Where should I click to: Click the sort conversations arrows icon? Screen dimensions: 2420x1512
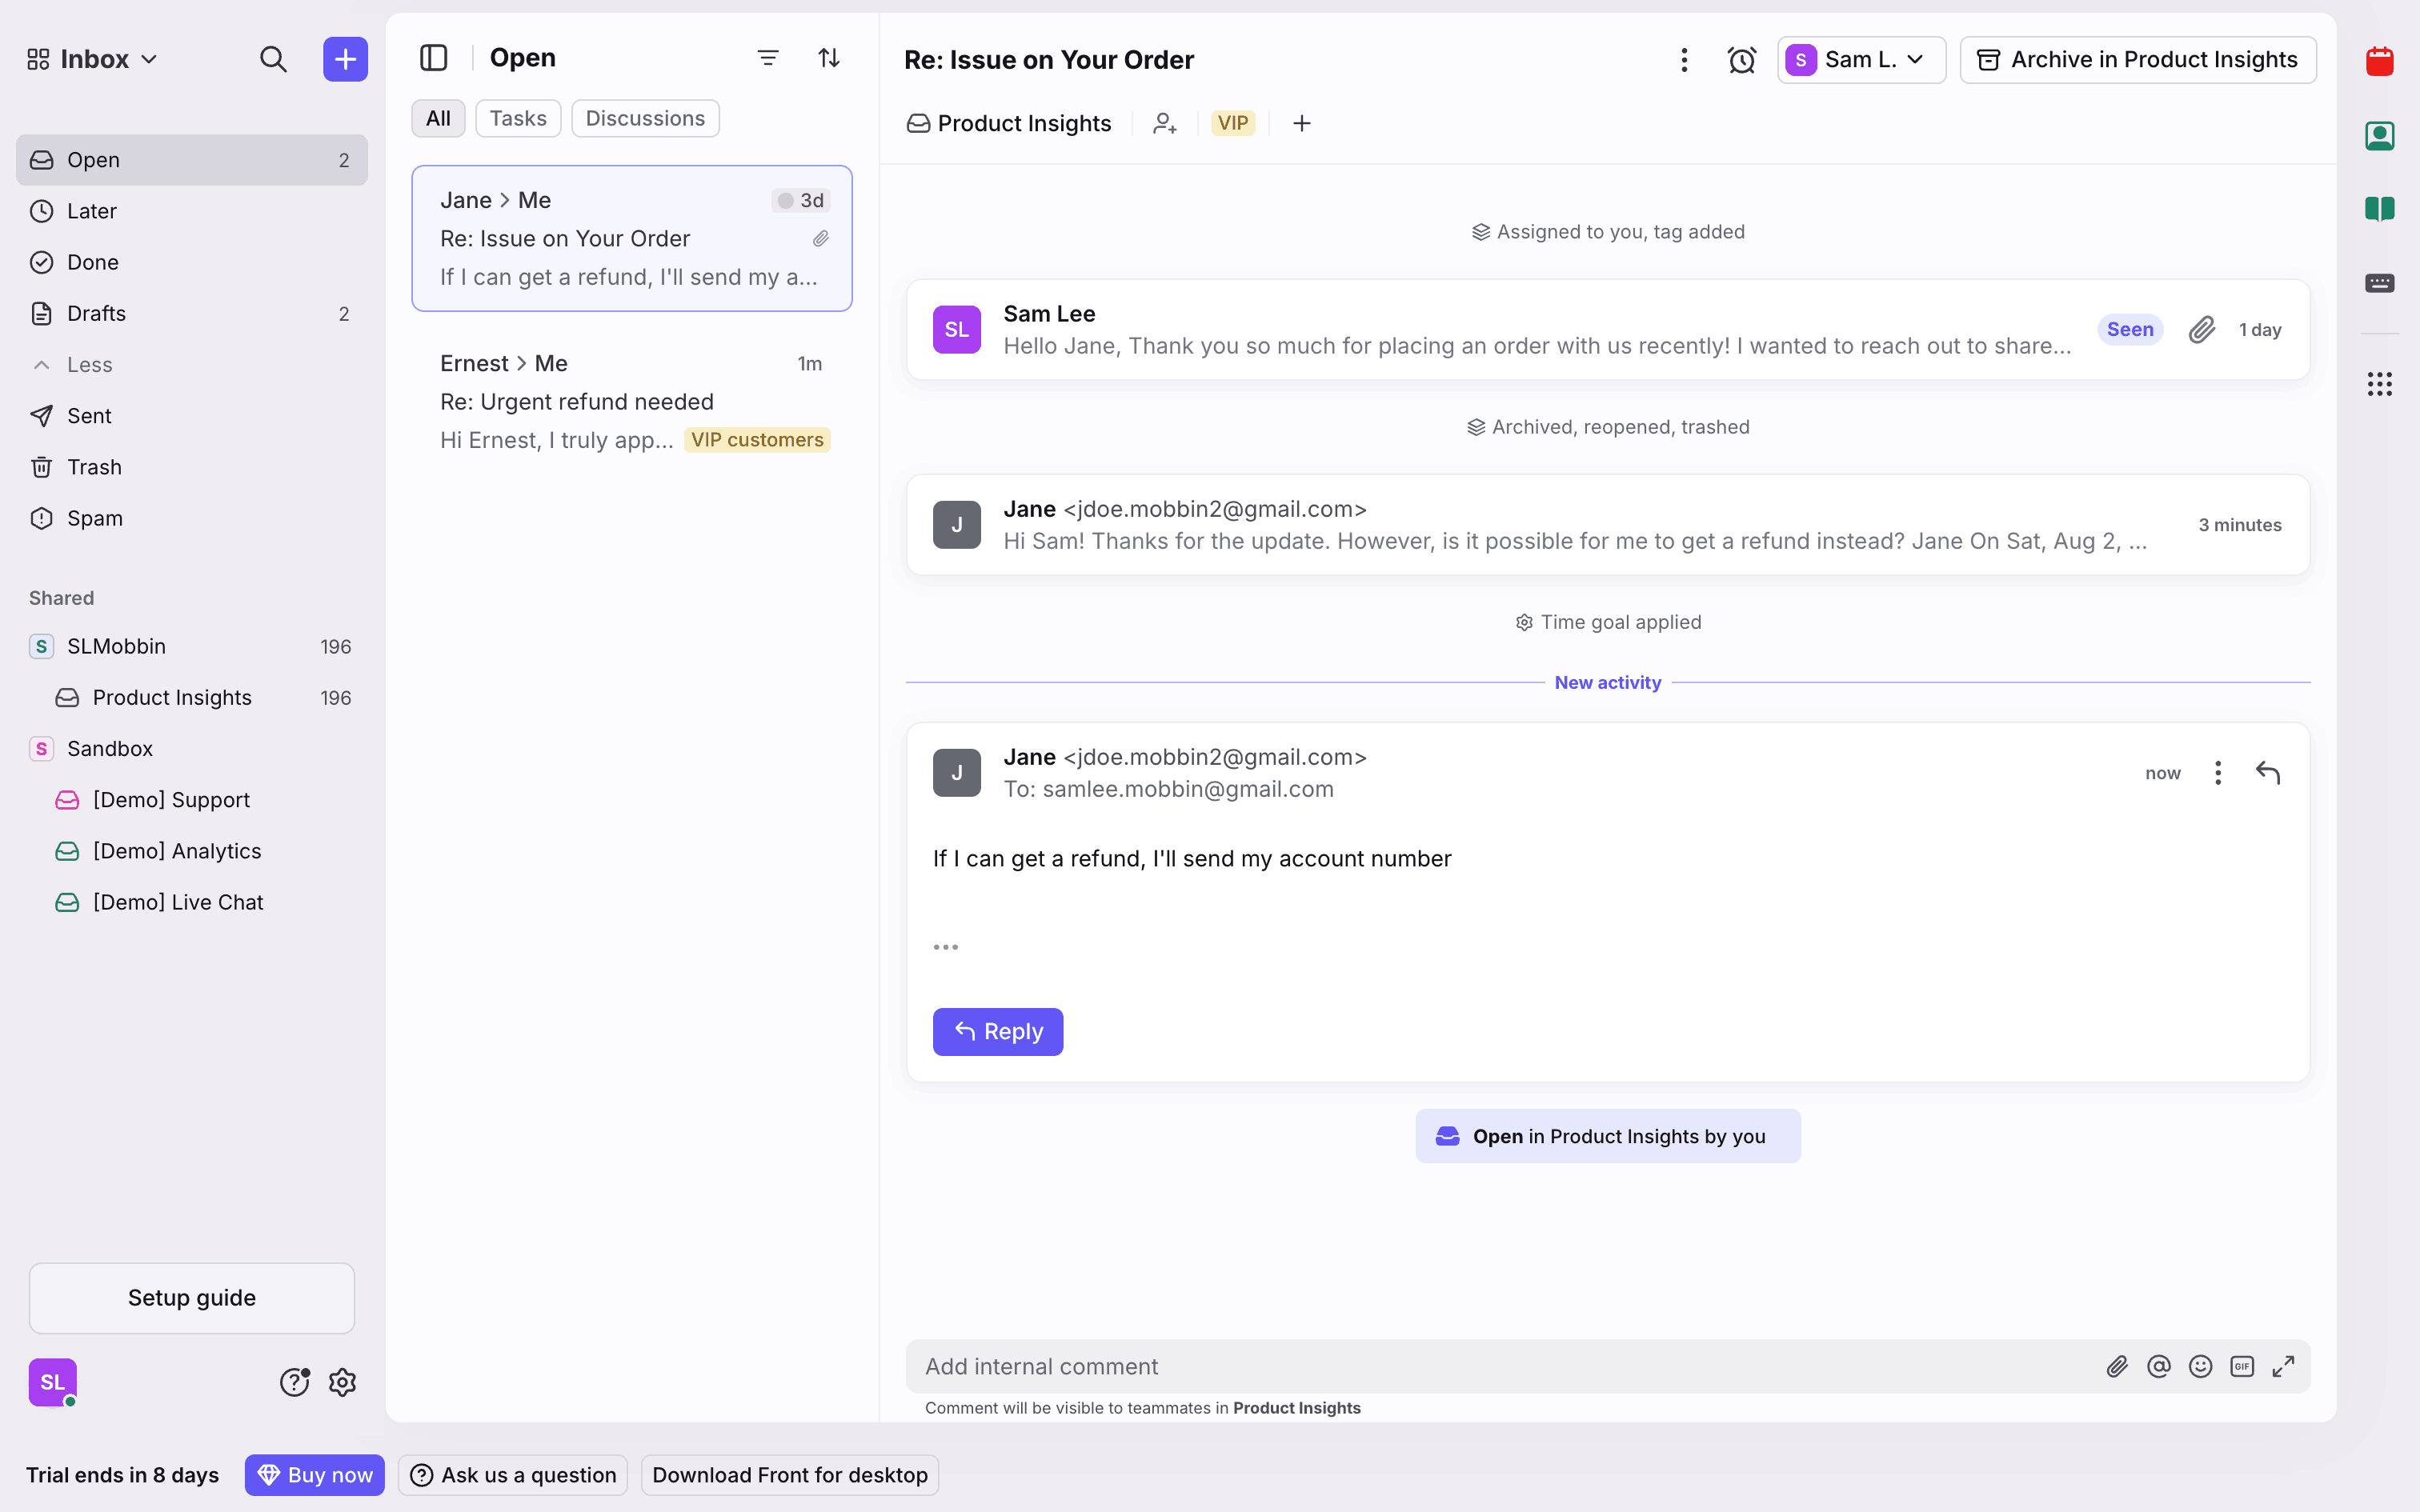[829, 58]
